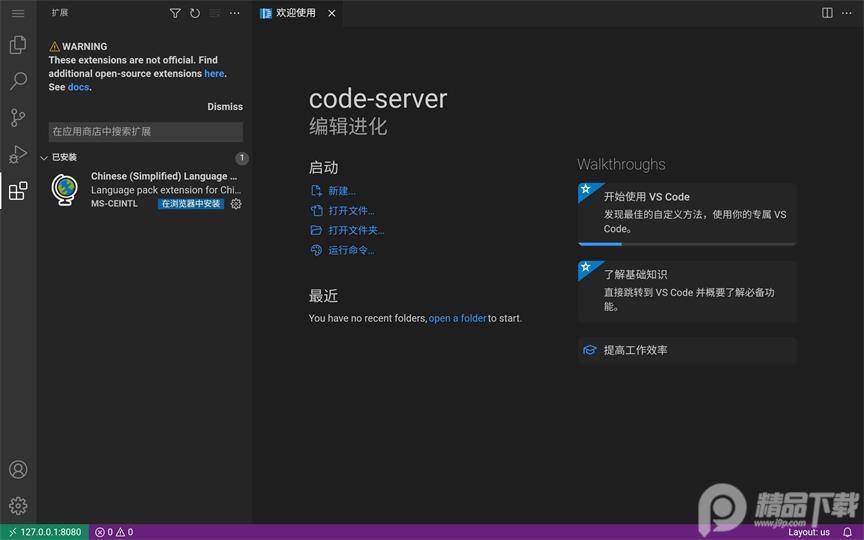864x540 pixels.
Task: Click the filter extensions funnel icon
Action: [x=175, y=13]
